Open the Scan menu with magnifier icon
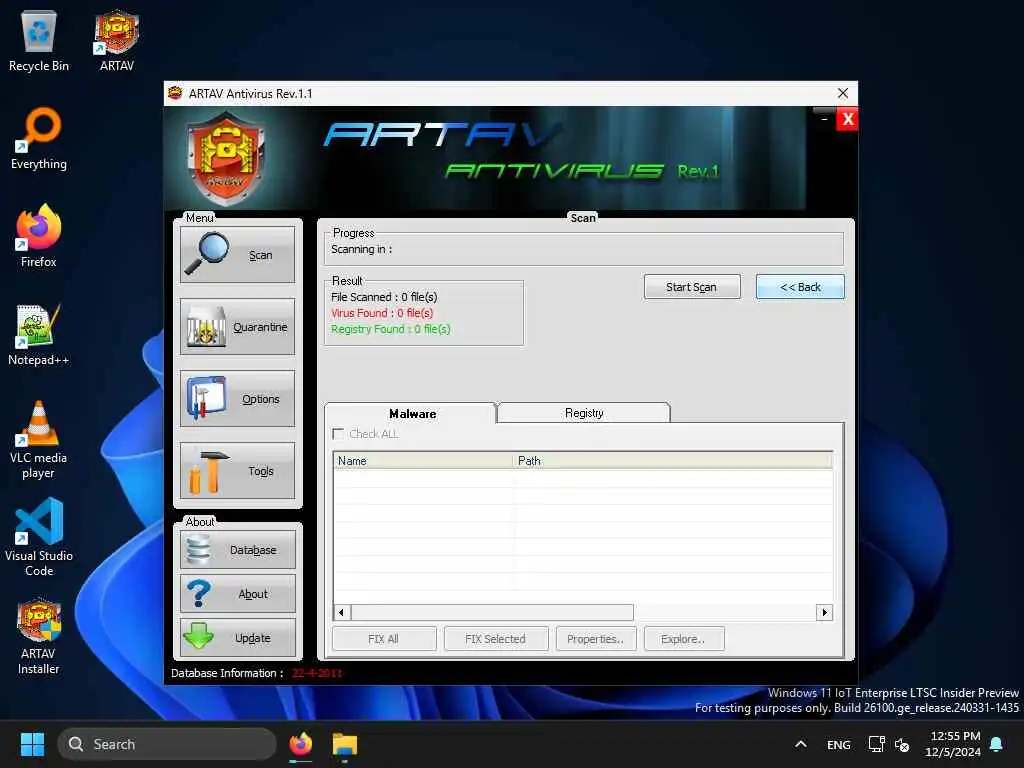The width and height of the screenshot is (1024, 768). [x=237, y=255]
